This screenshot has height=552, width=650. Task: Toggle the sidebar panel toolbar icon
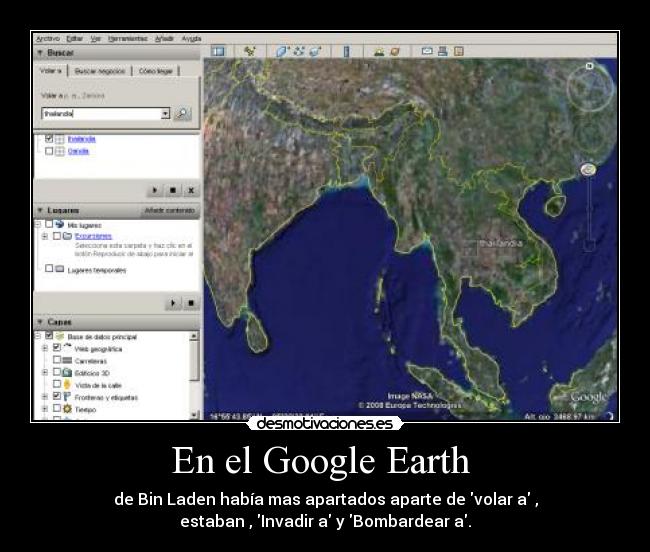point(218,51)
